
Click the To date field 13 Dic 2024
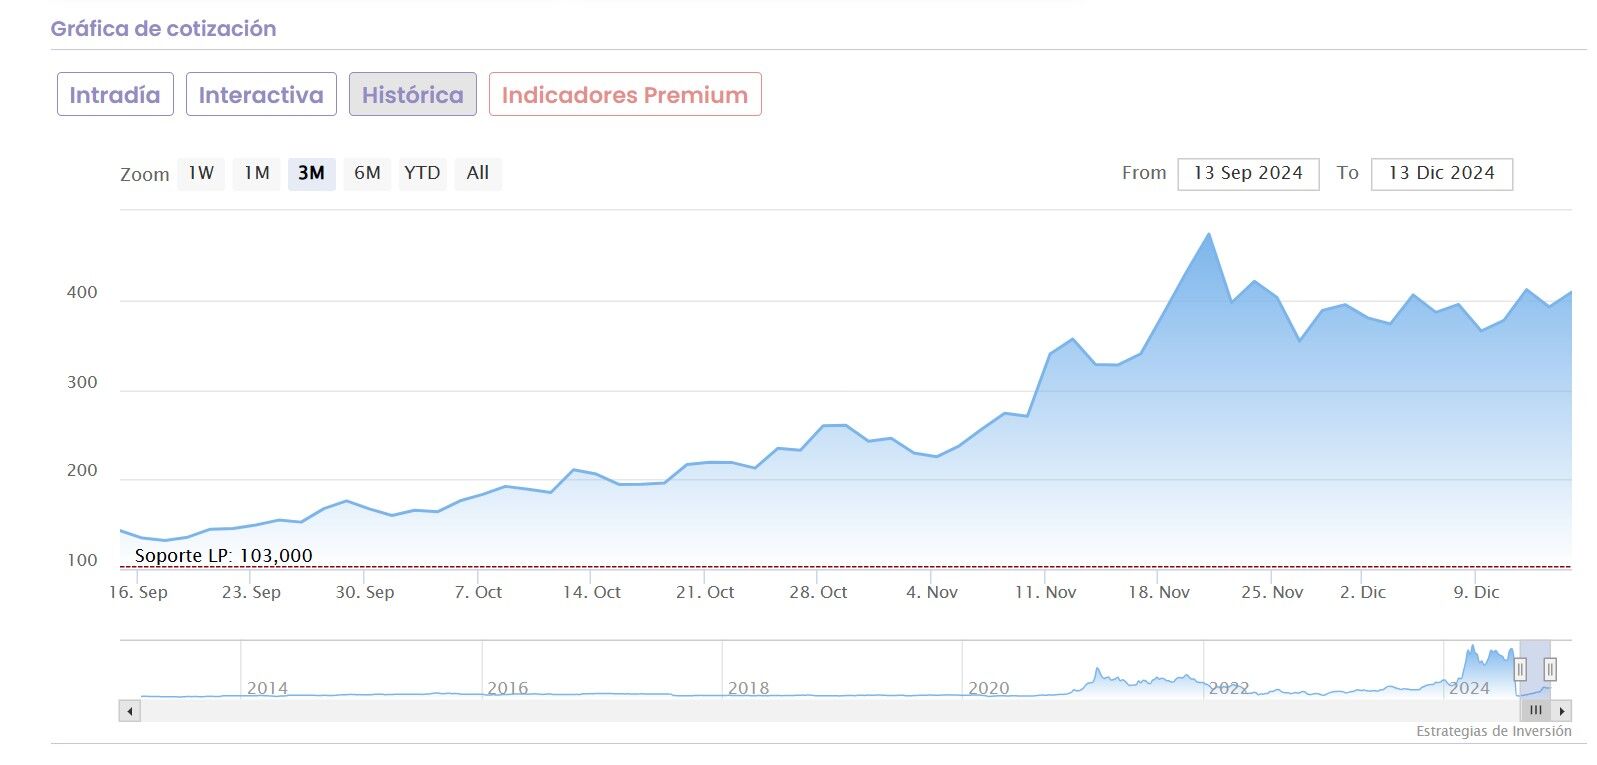1442,173
